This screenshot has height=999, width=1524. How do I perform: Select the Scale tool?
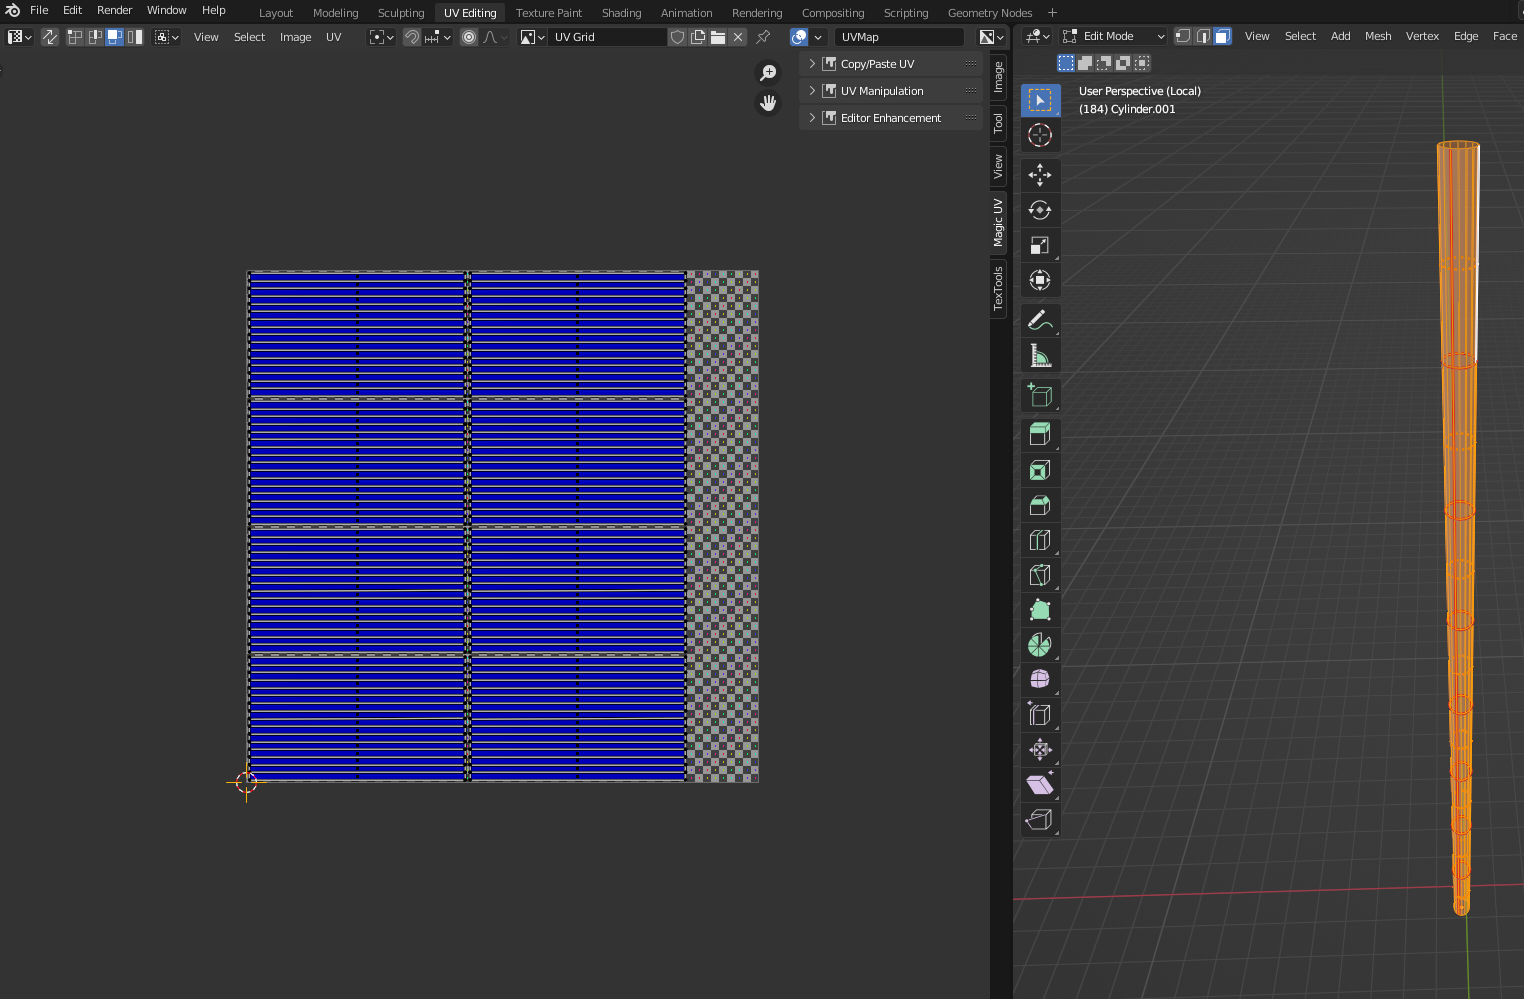click(x=1040, y=245)
